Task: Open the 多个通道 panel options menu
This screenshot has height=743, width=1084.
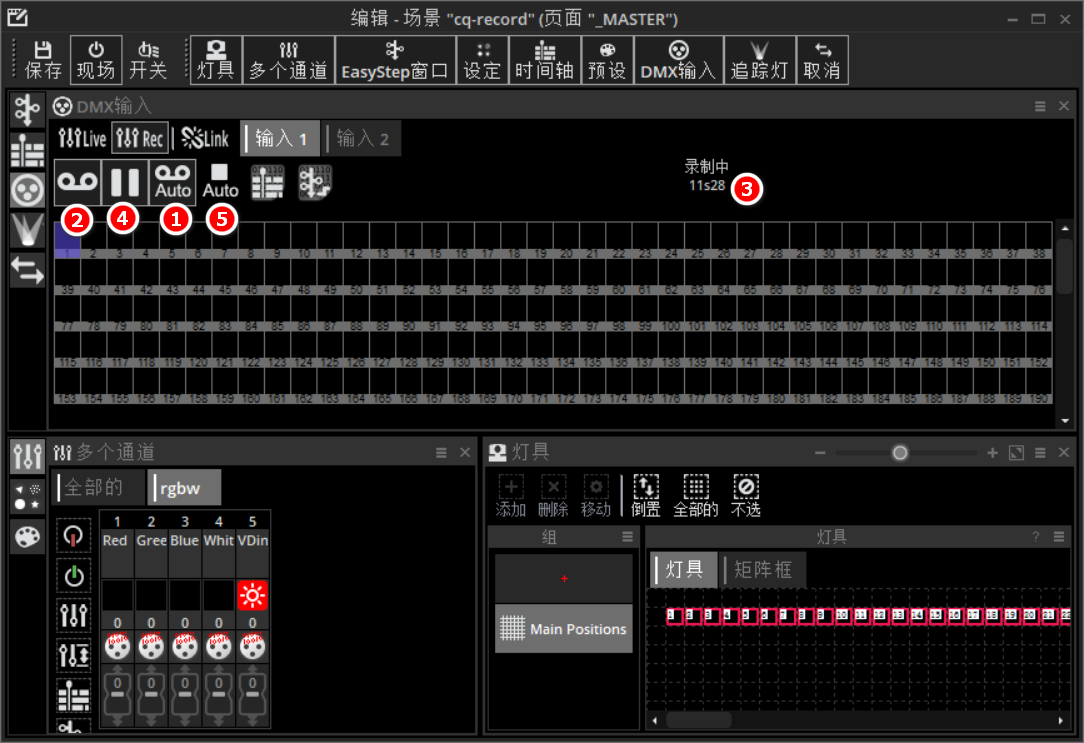Action: (441, 453)
